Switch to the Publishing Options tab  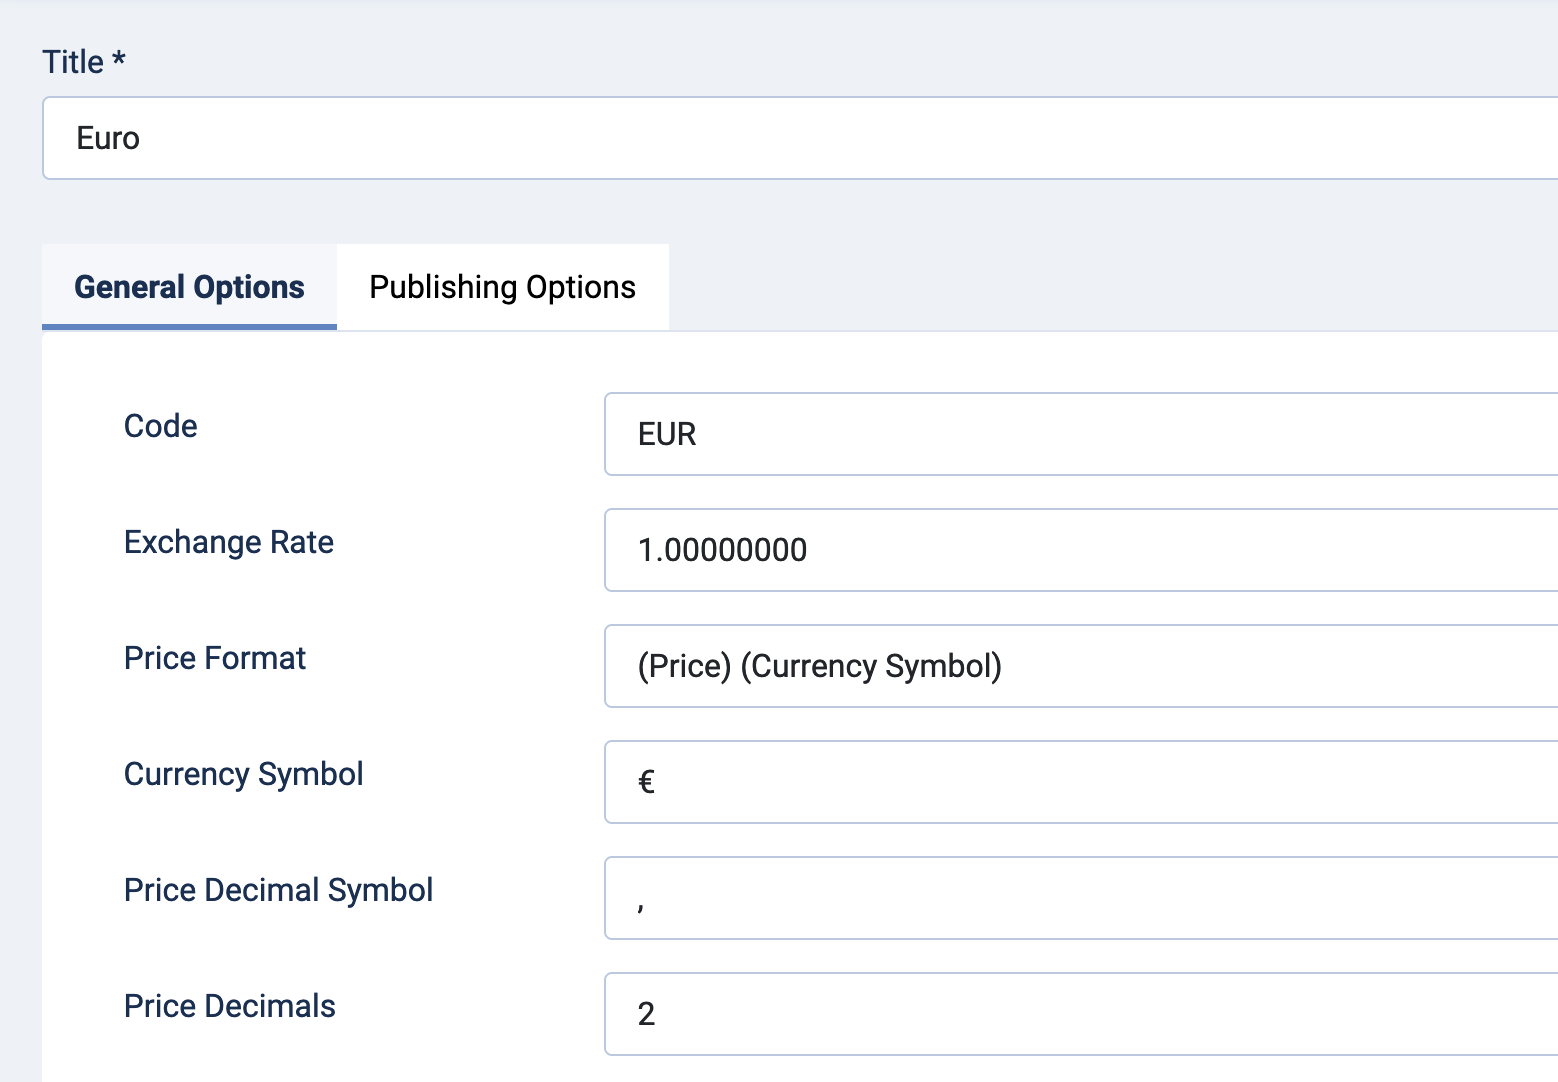point(502,287)
